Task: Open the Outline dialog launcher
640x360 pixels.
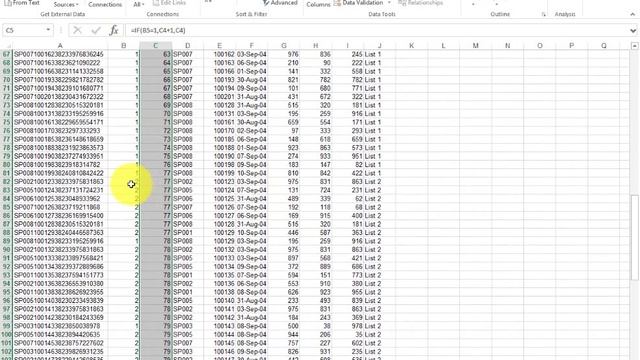Action: coord(544,14)
